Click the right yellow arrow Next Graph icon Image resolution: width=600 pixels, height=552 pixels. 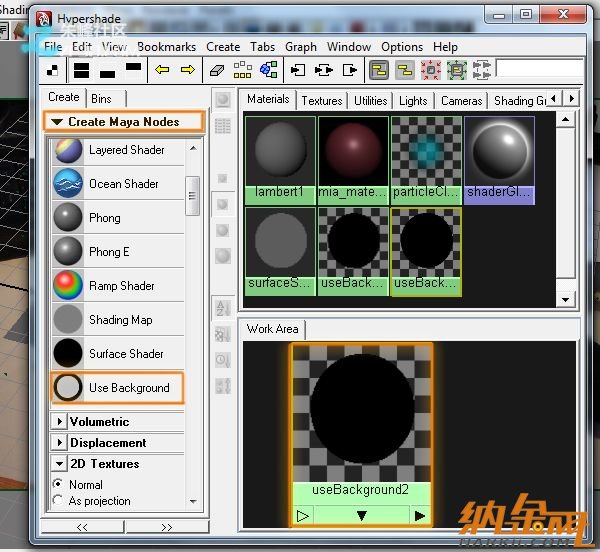[186, 70]
